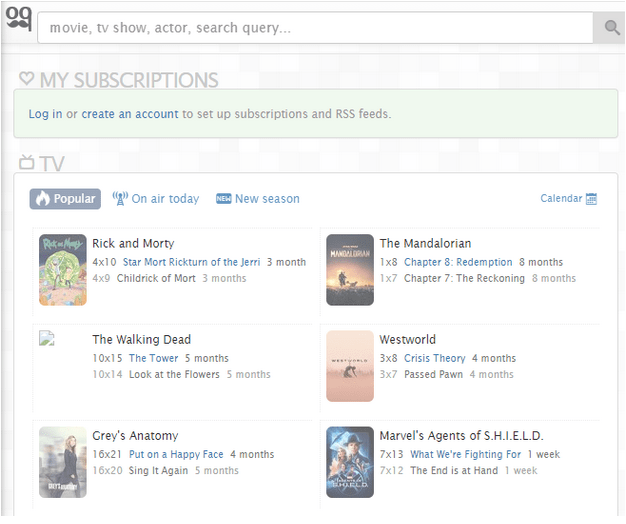The height and width of the screenshot is (524, 626).
Task: Select episode Childrick of Mort
Action: point(156,278)
